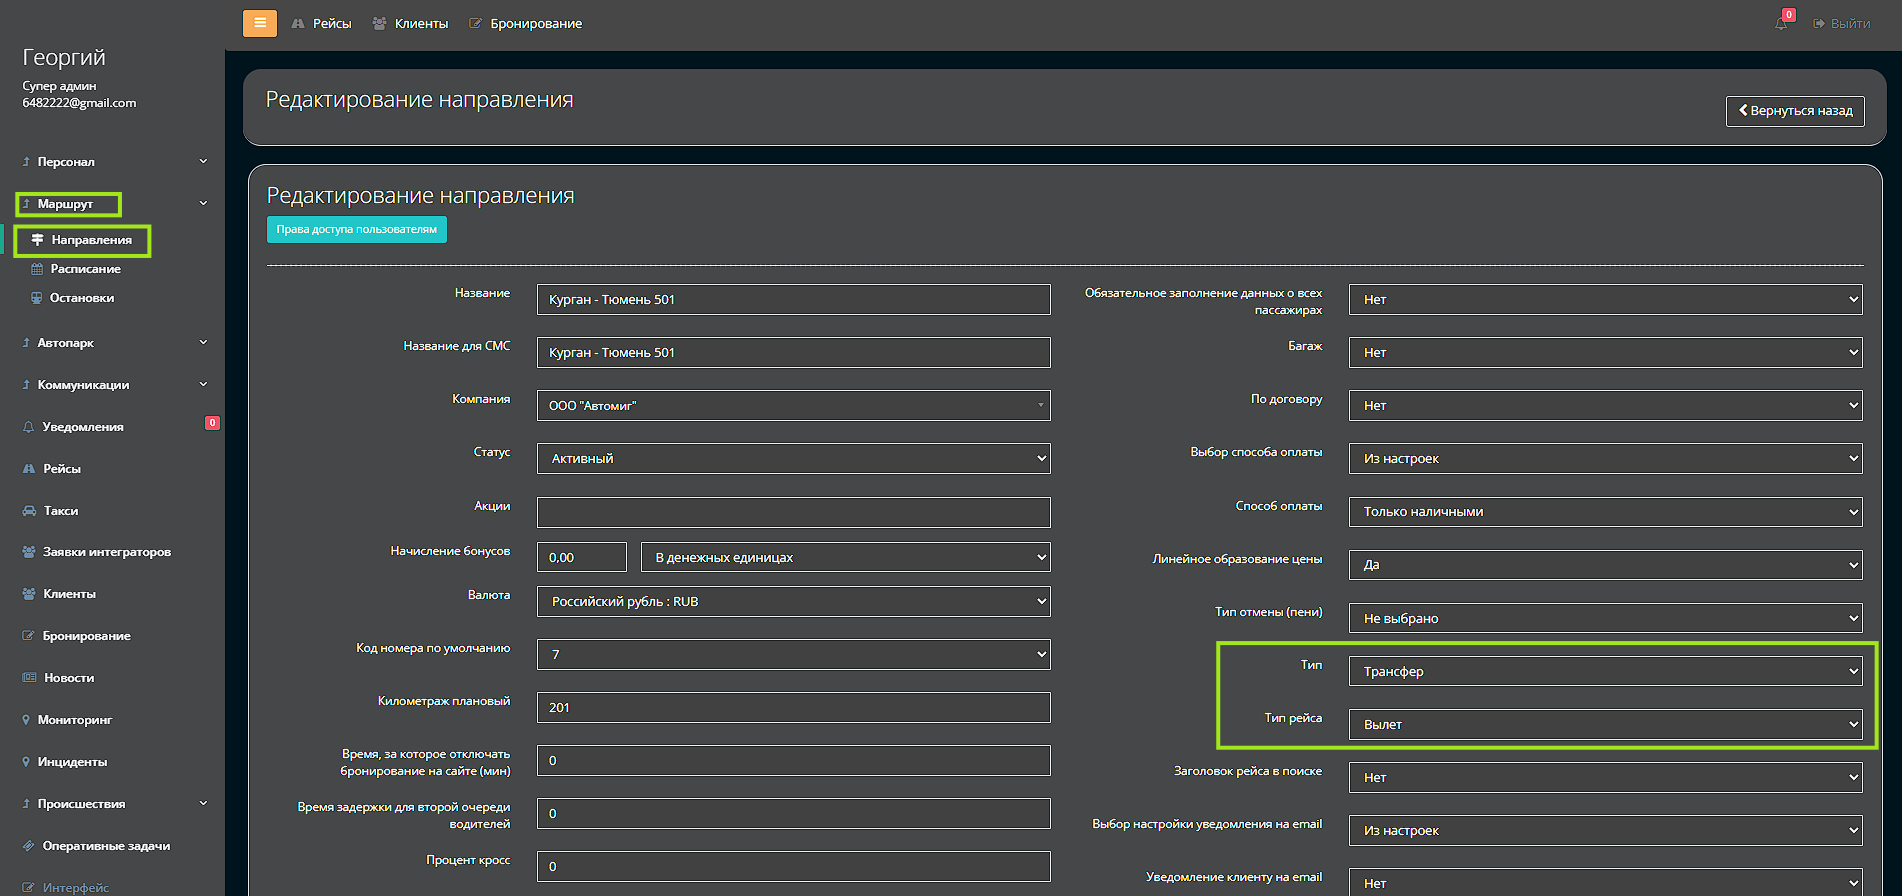
Task: Open Клиенты in the top navigation
Action: [x=411, y=24]
